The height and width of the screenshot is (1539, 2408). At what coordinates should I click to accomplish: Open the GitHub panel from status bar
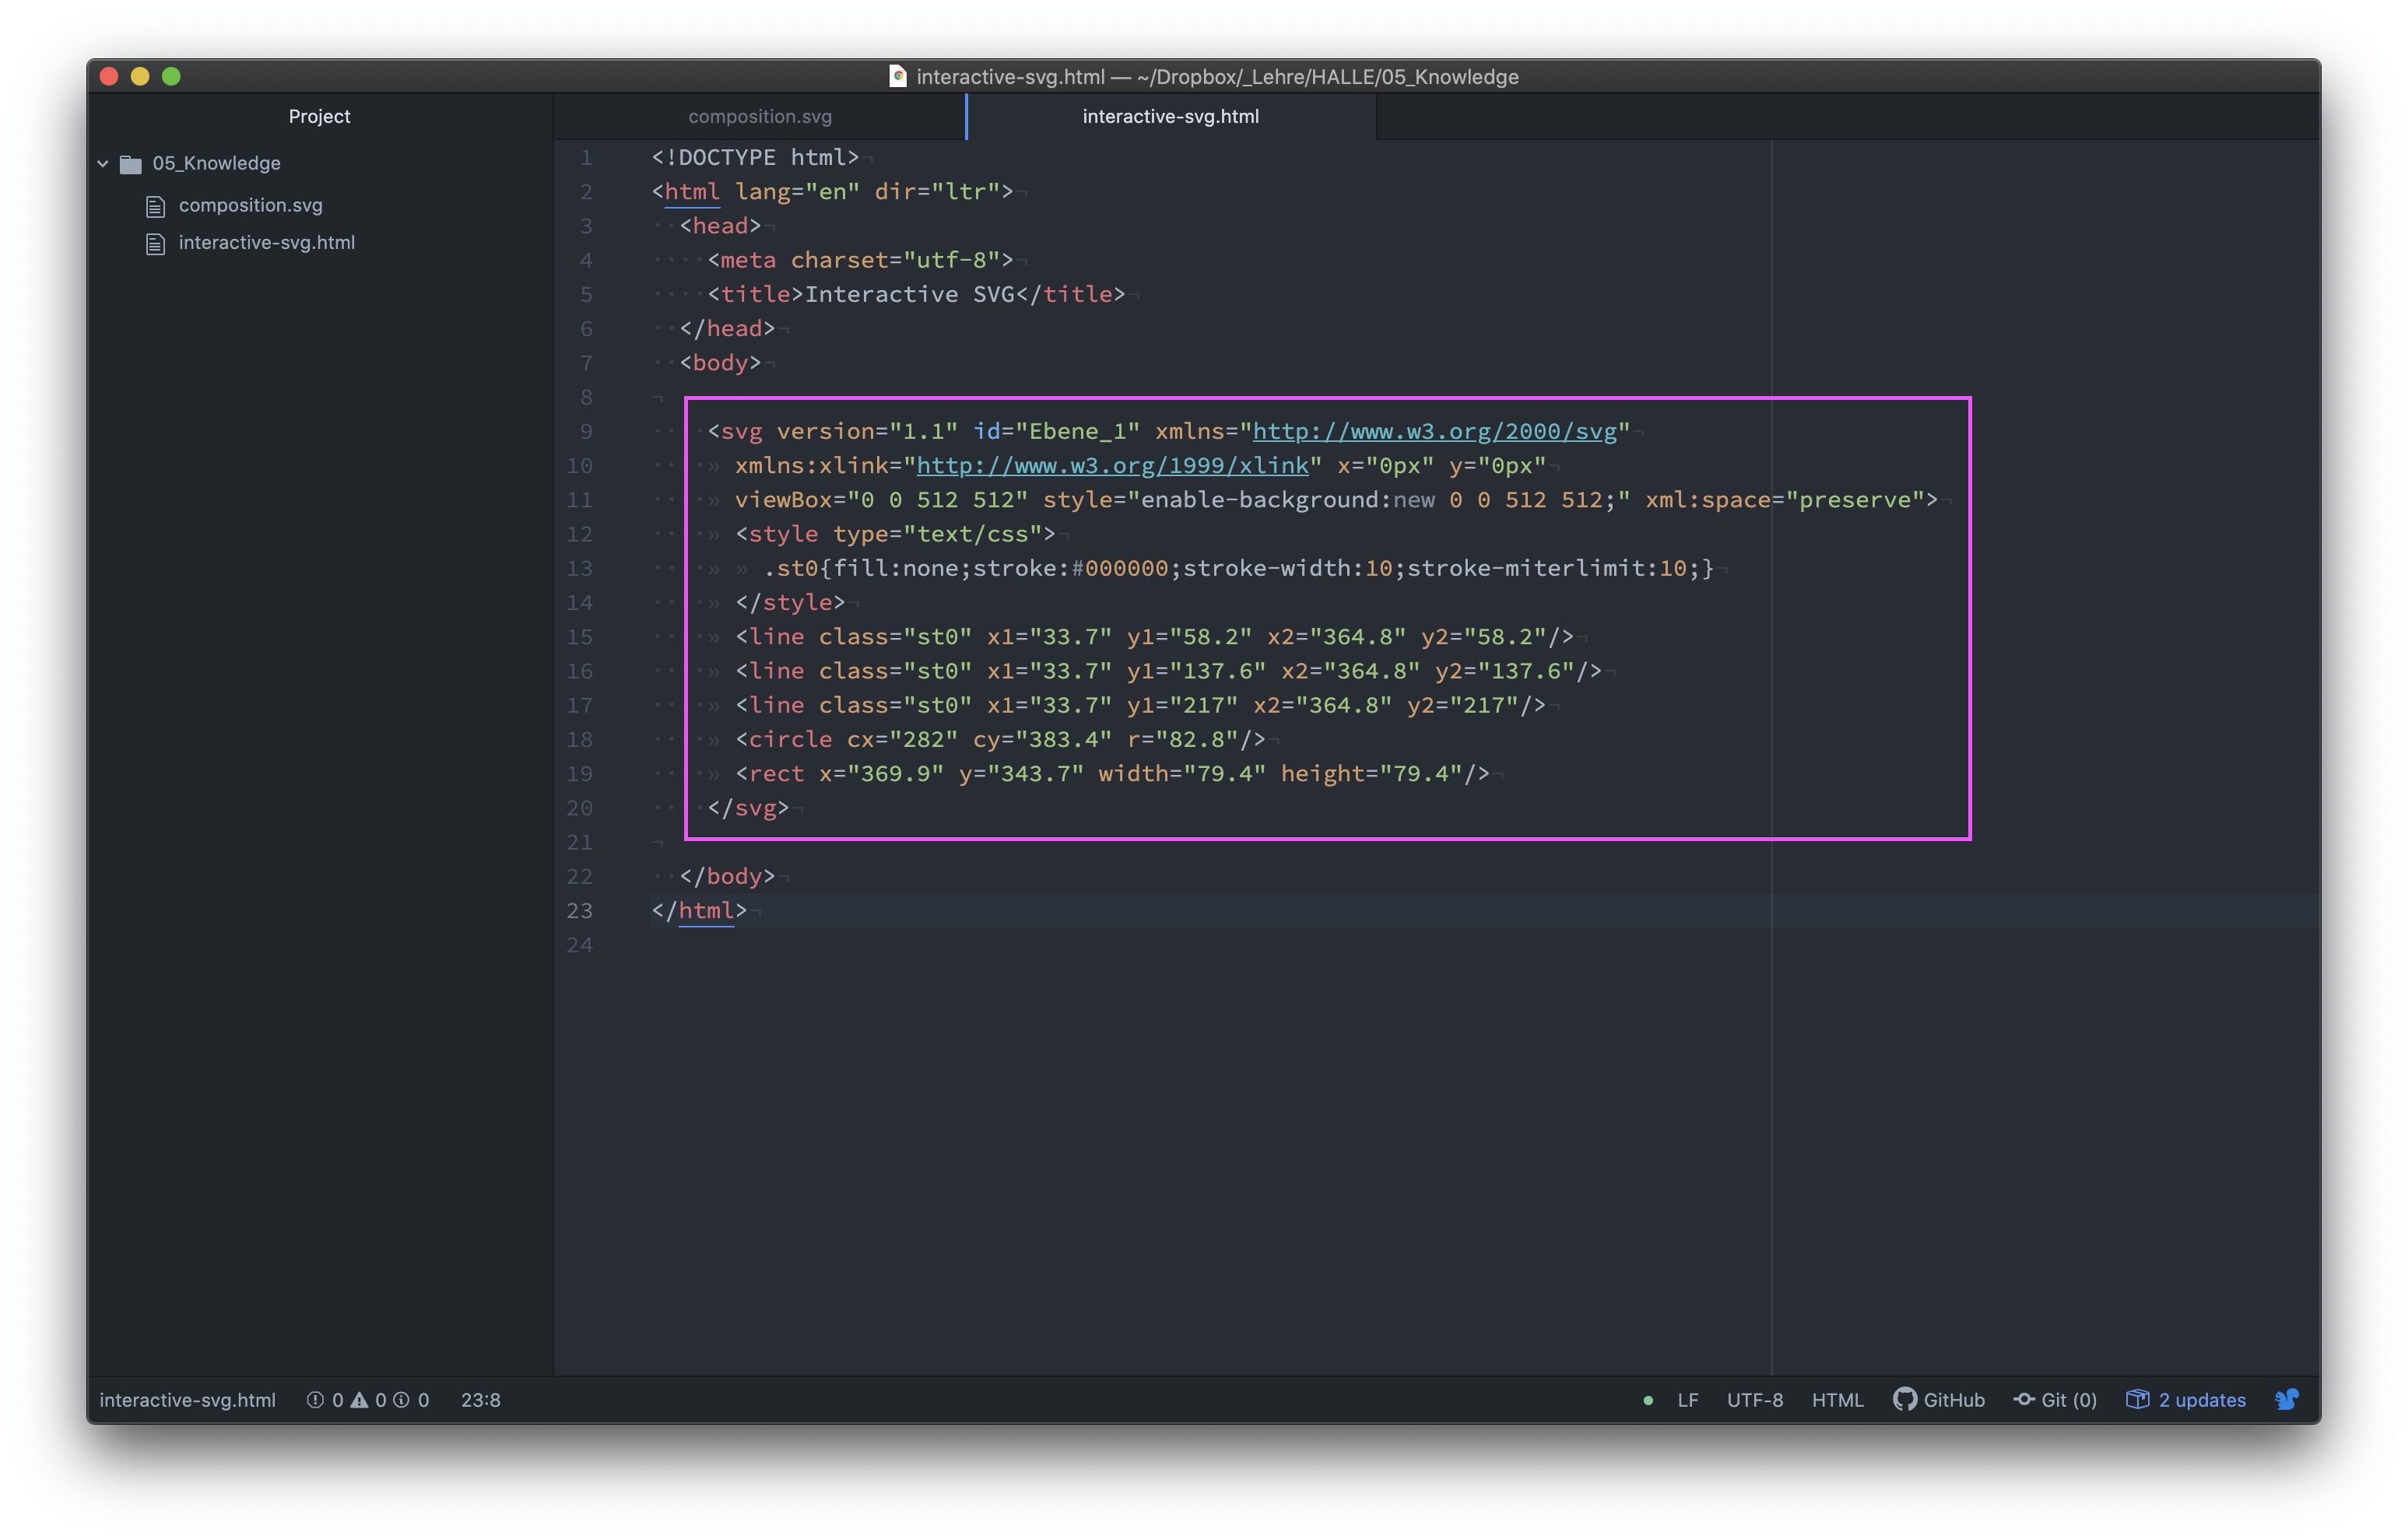(1939, 1400)
